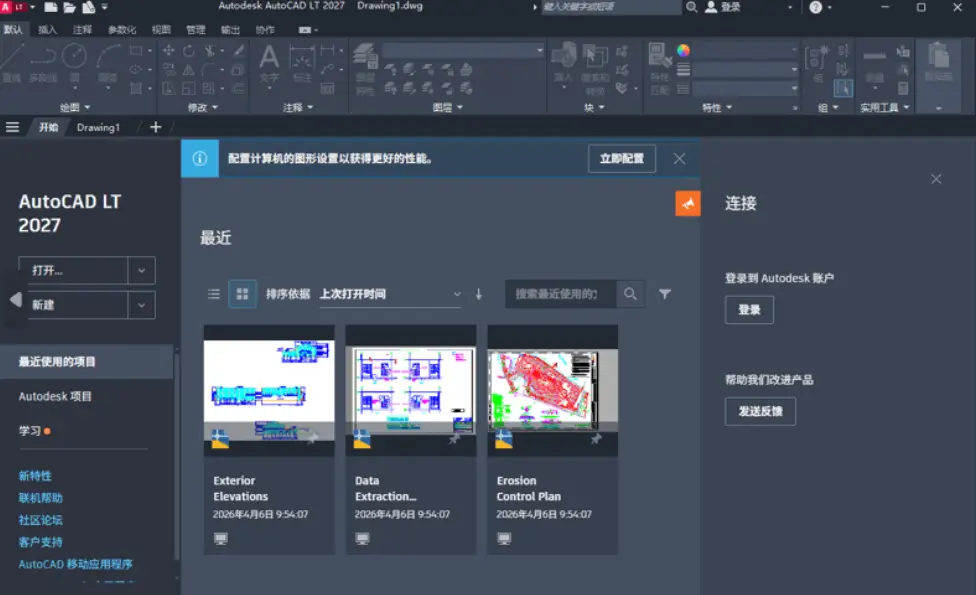Open the 视图 ribbon tab
976x595 pixels.
[x=161, y=30]
